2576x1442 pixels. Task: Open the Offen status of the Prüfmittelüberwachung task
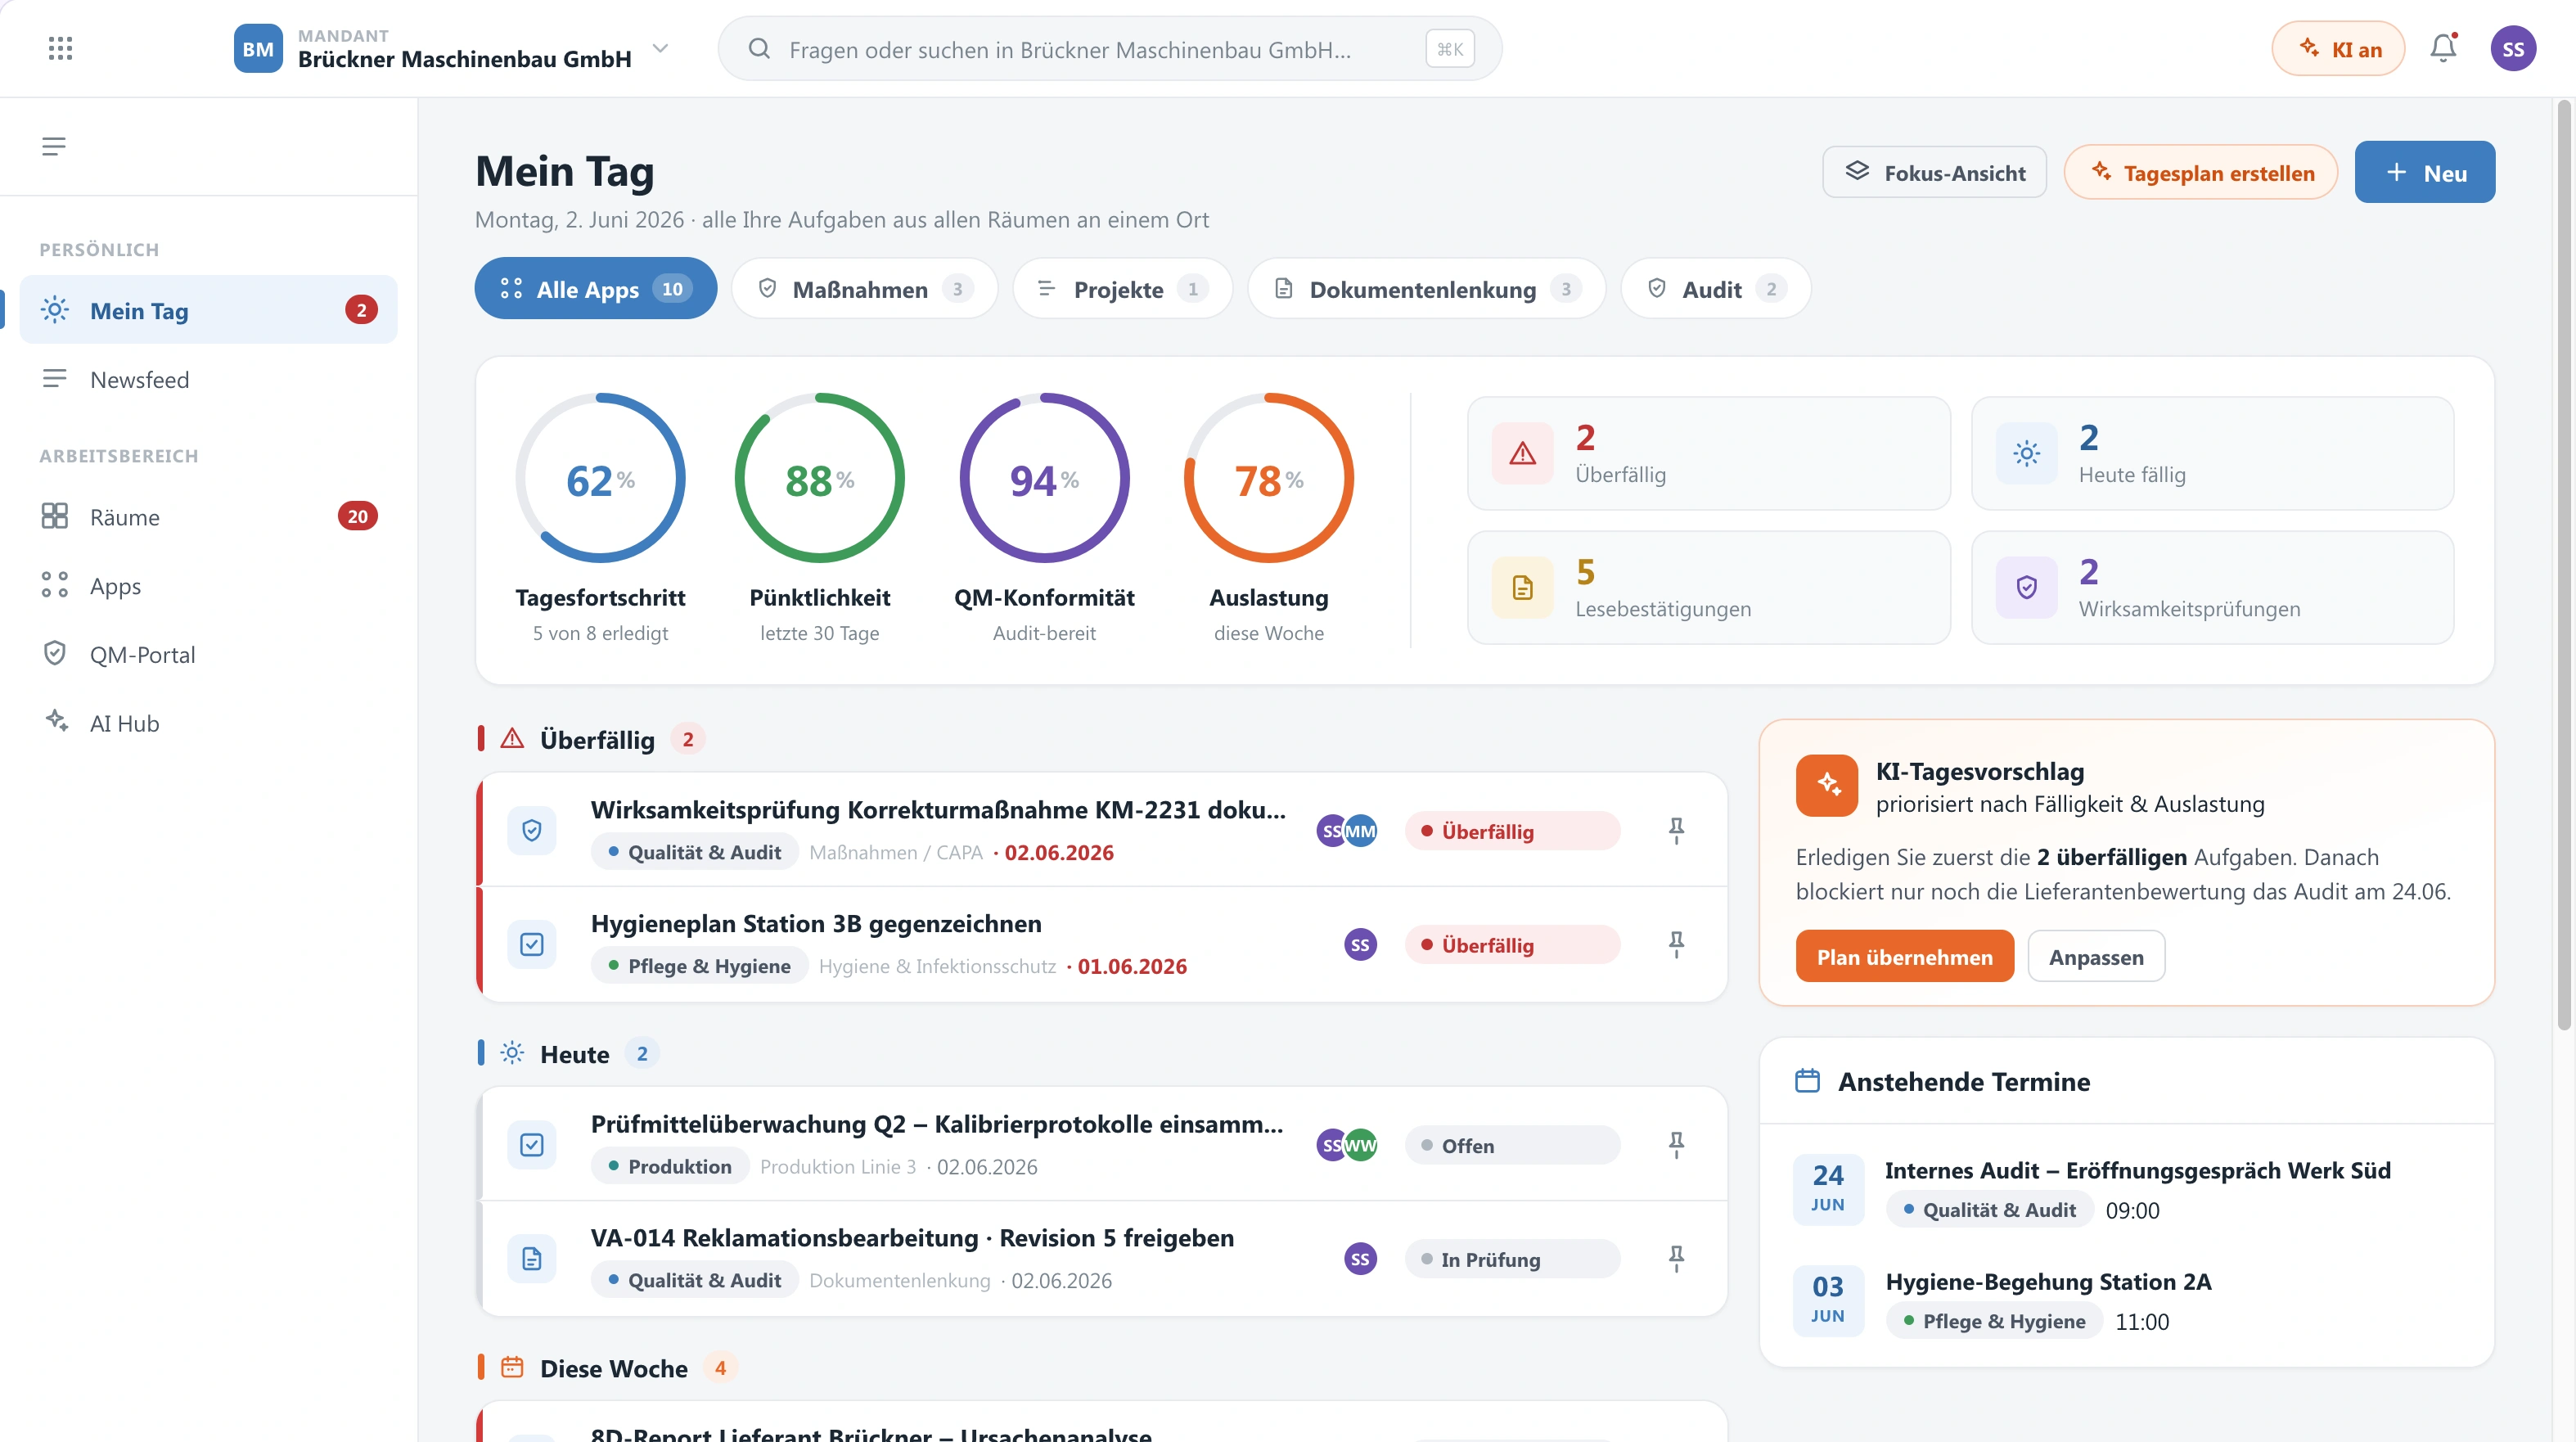click(x=1512, y=1145)
